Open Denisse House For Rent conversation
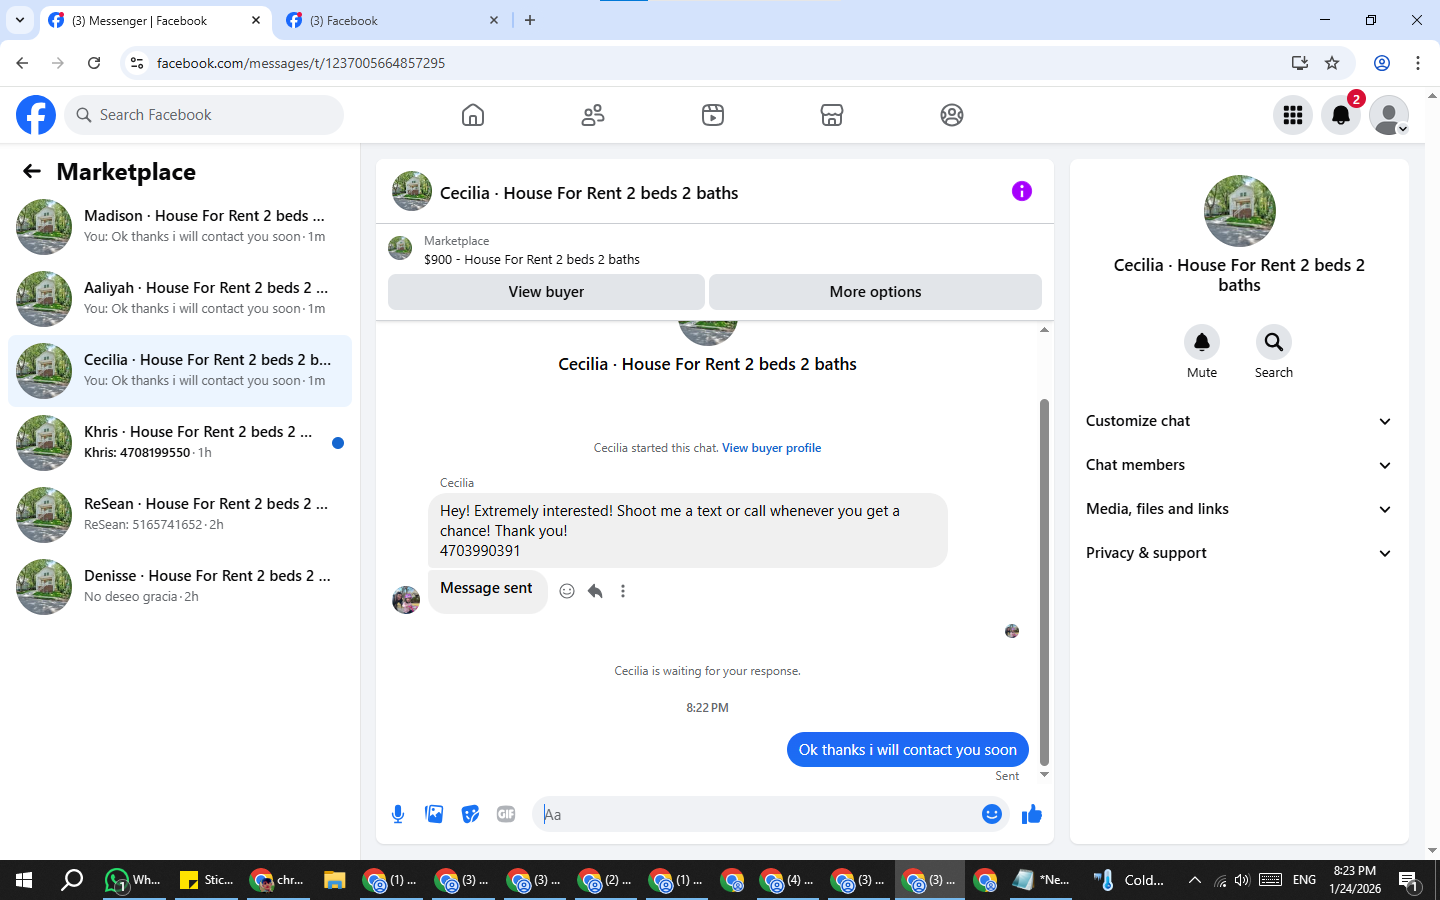 point(180,587)
